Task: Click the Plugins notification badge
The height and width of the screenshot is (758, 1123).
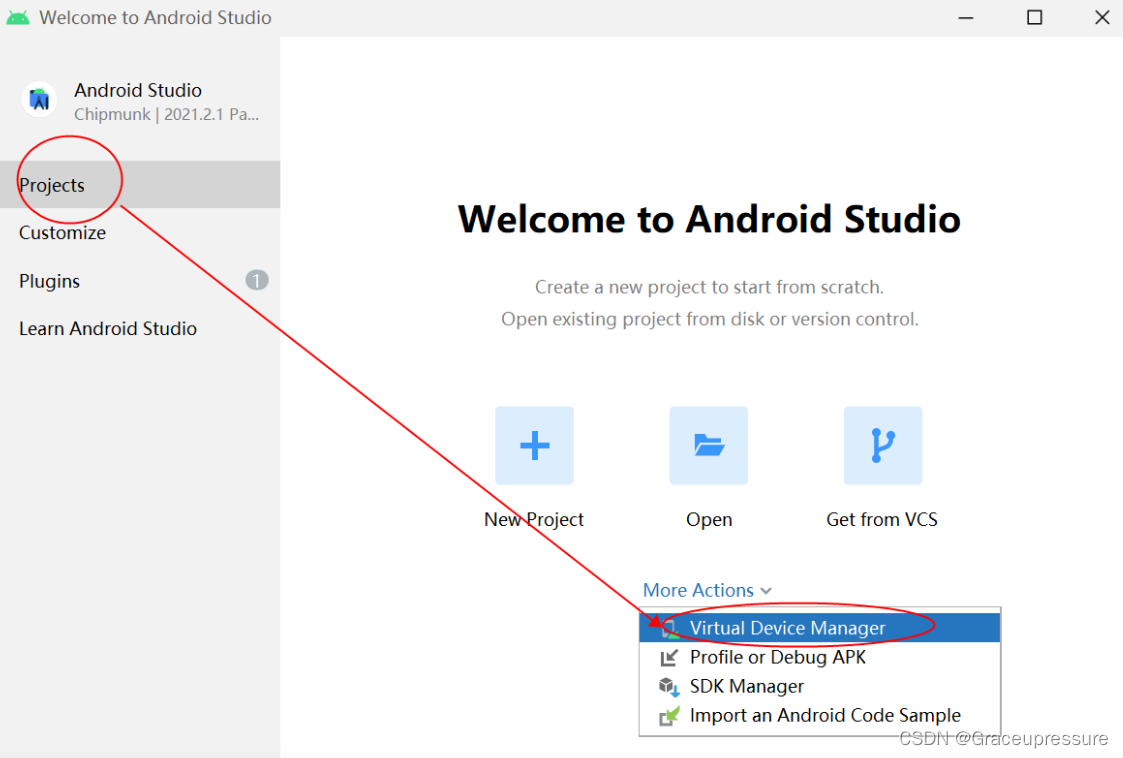Action: (x=256, y=280)
